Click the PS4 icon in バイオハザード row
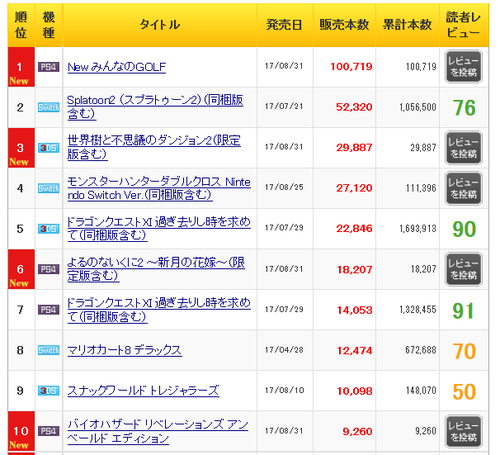The width and height of the screenshot is (500, 455). [49, 431]
